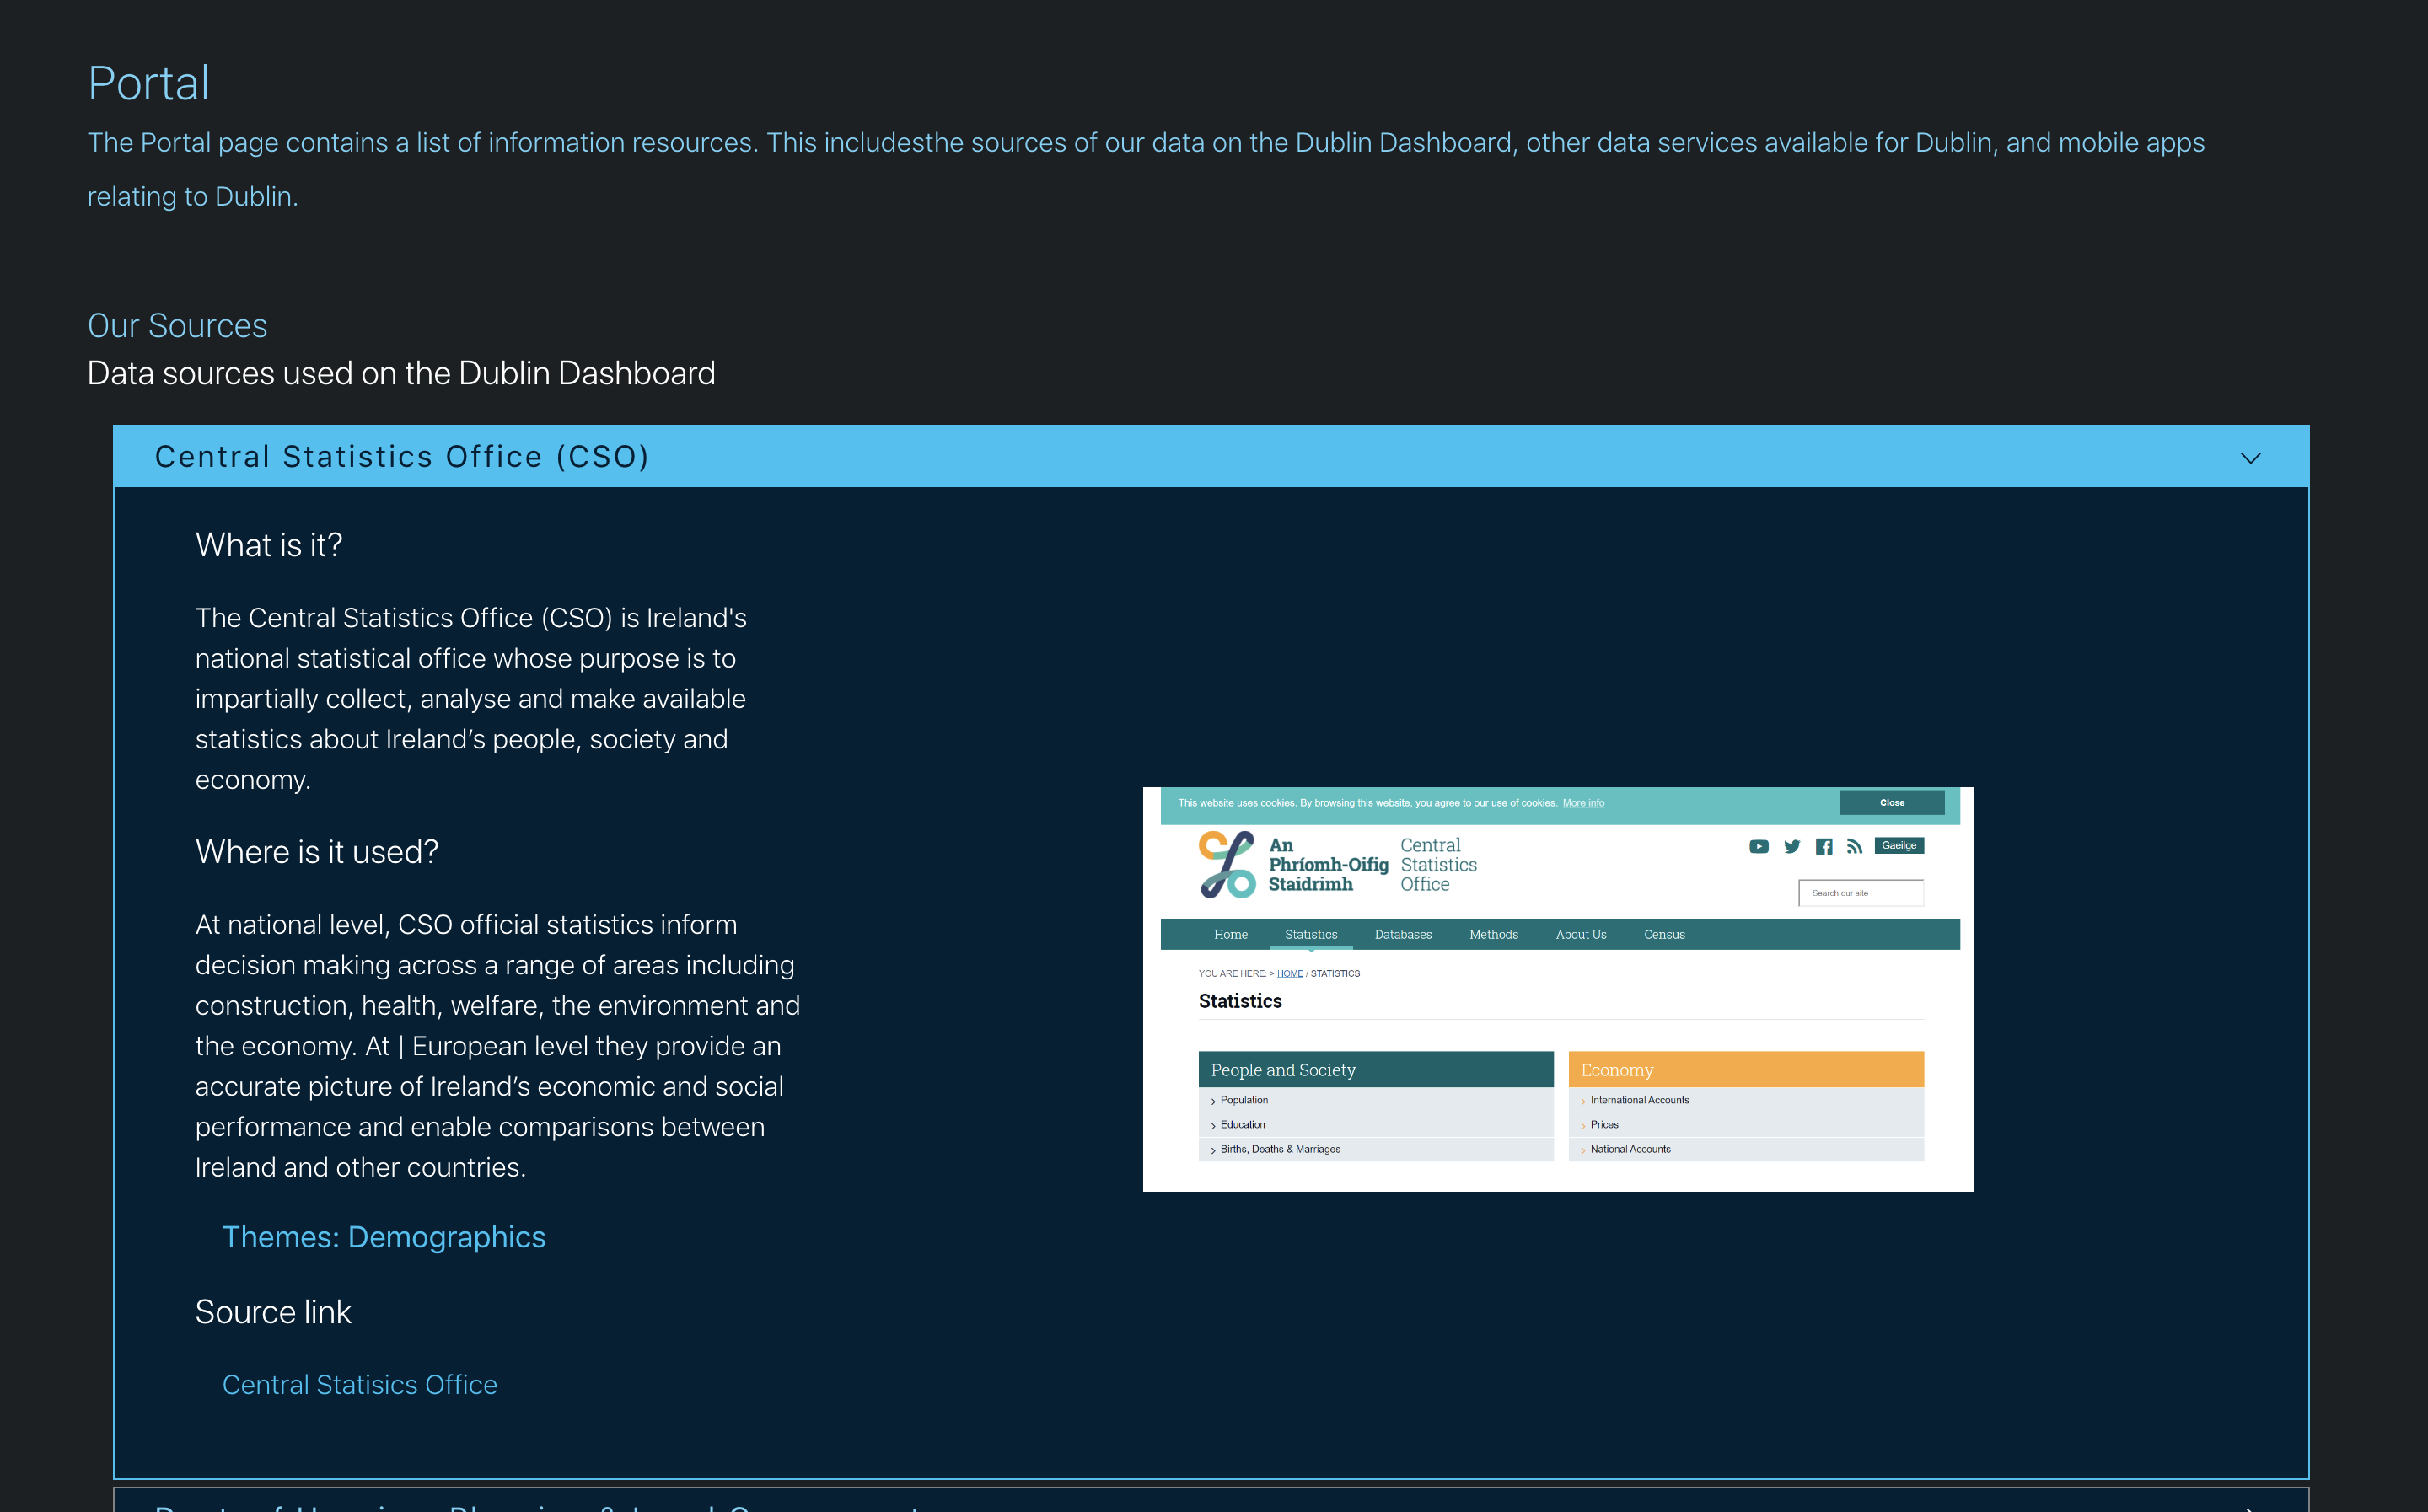Expand the Statistics breadcrumb HOME link
Image resolution: width=2428 pixels, height=1512 pixels.
[x=1290, y=973]
